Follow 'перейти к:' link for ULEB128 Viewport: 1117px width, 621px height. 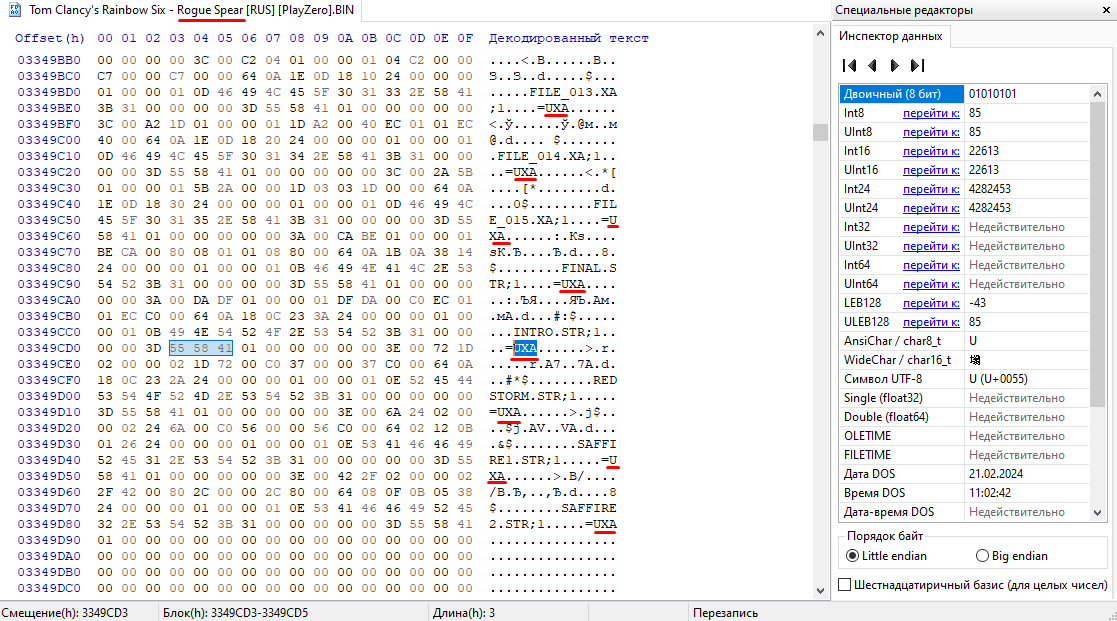point(931,322)
